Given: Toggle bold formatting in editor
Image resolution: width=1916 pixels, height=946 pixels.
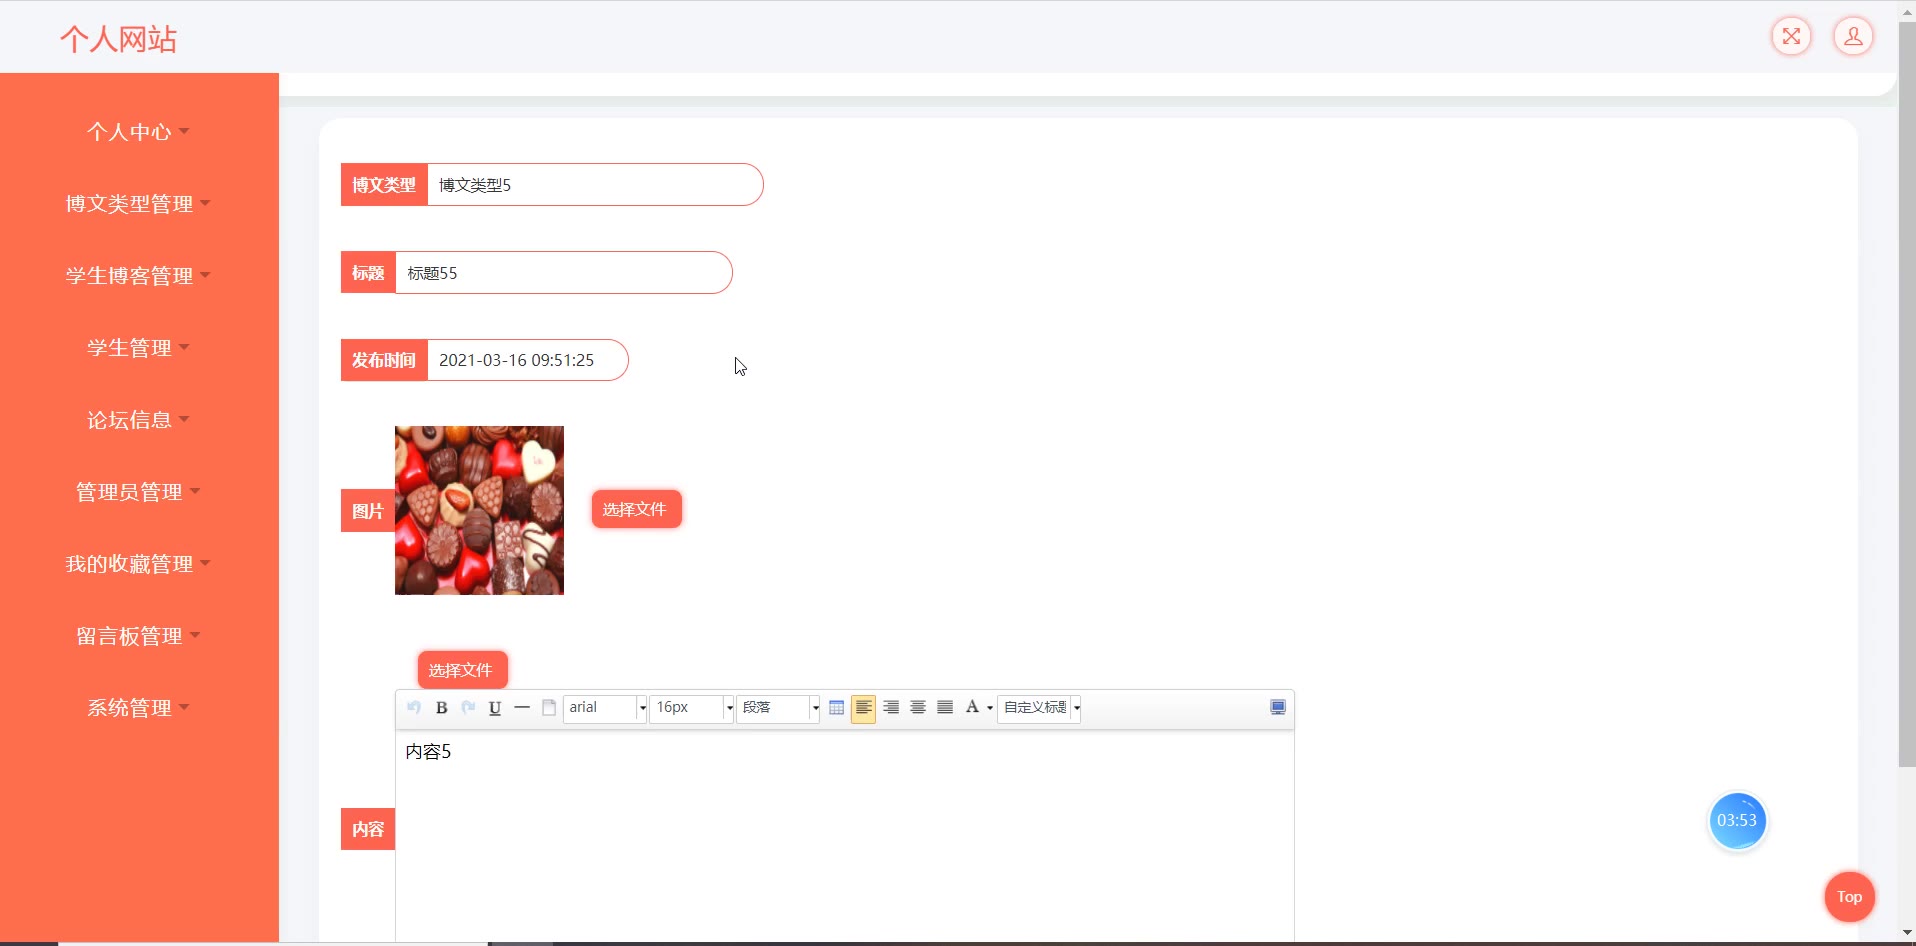Looking at the screenshot, I should click(x=441, y=708).
